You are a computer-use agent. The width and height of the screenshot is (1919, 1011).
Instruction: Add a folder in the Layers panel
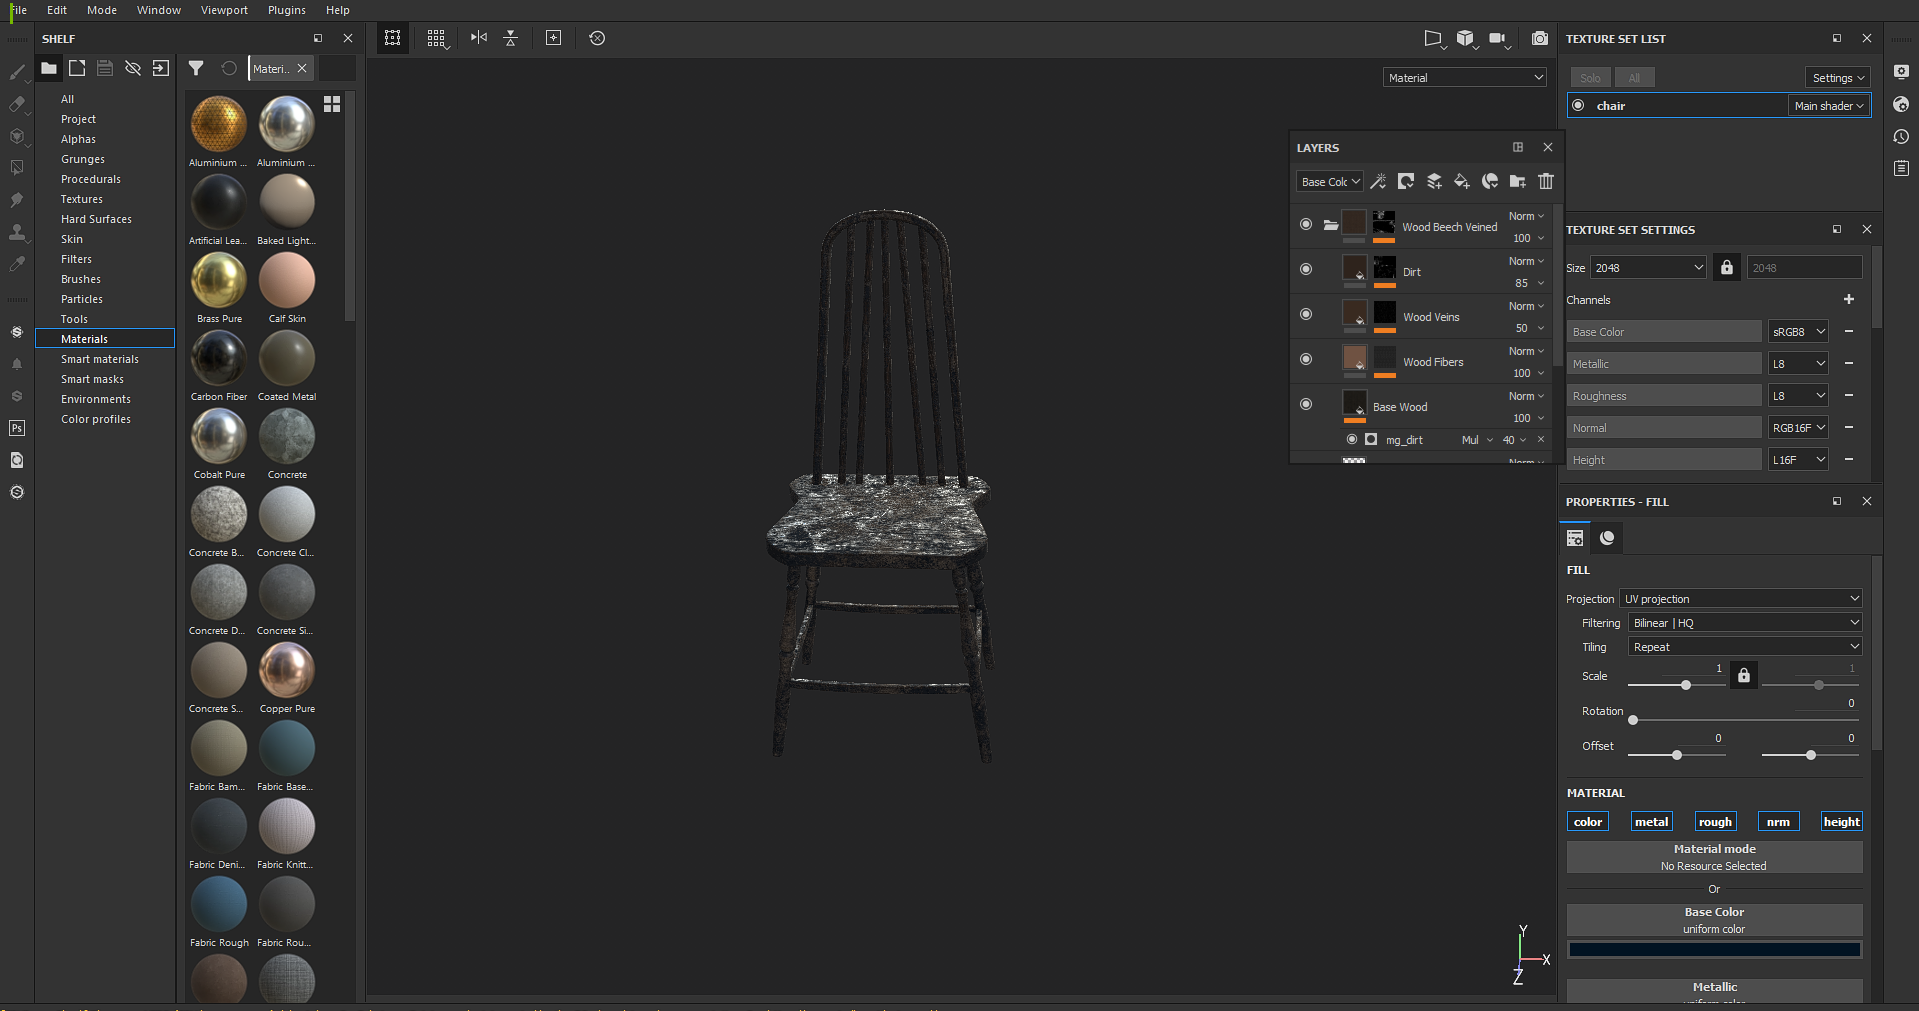(x=1518, y=181)
